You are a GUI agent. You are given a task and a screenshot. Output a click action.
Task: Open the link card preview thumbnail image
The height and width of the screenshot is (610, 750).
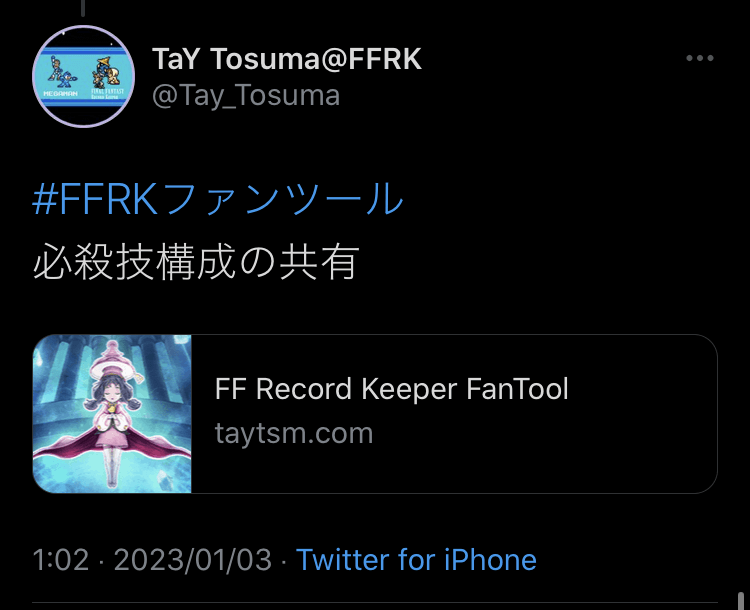tap(112, 414)
